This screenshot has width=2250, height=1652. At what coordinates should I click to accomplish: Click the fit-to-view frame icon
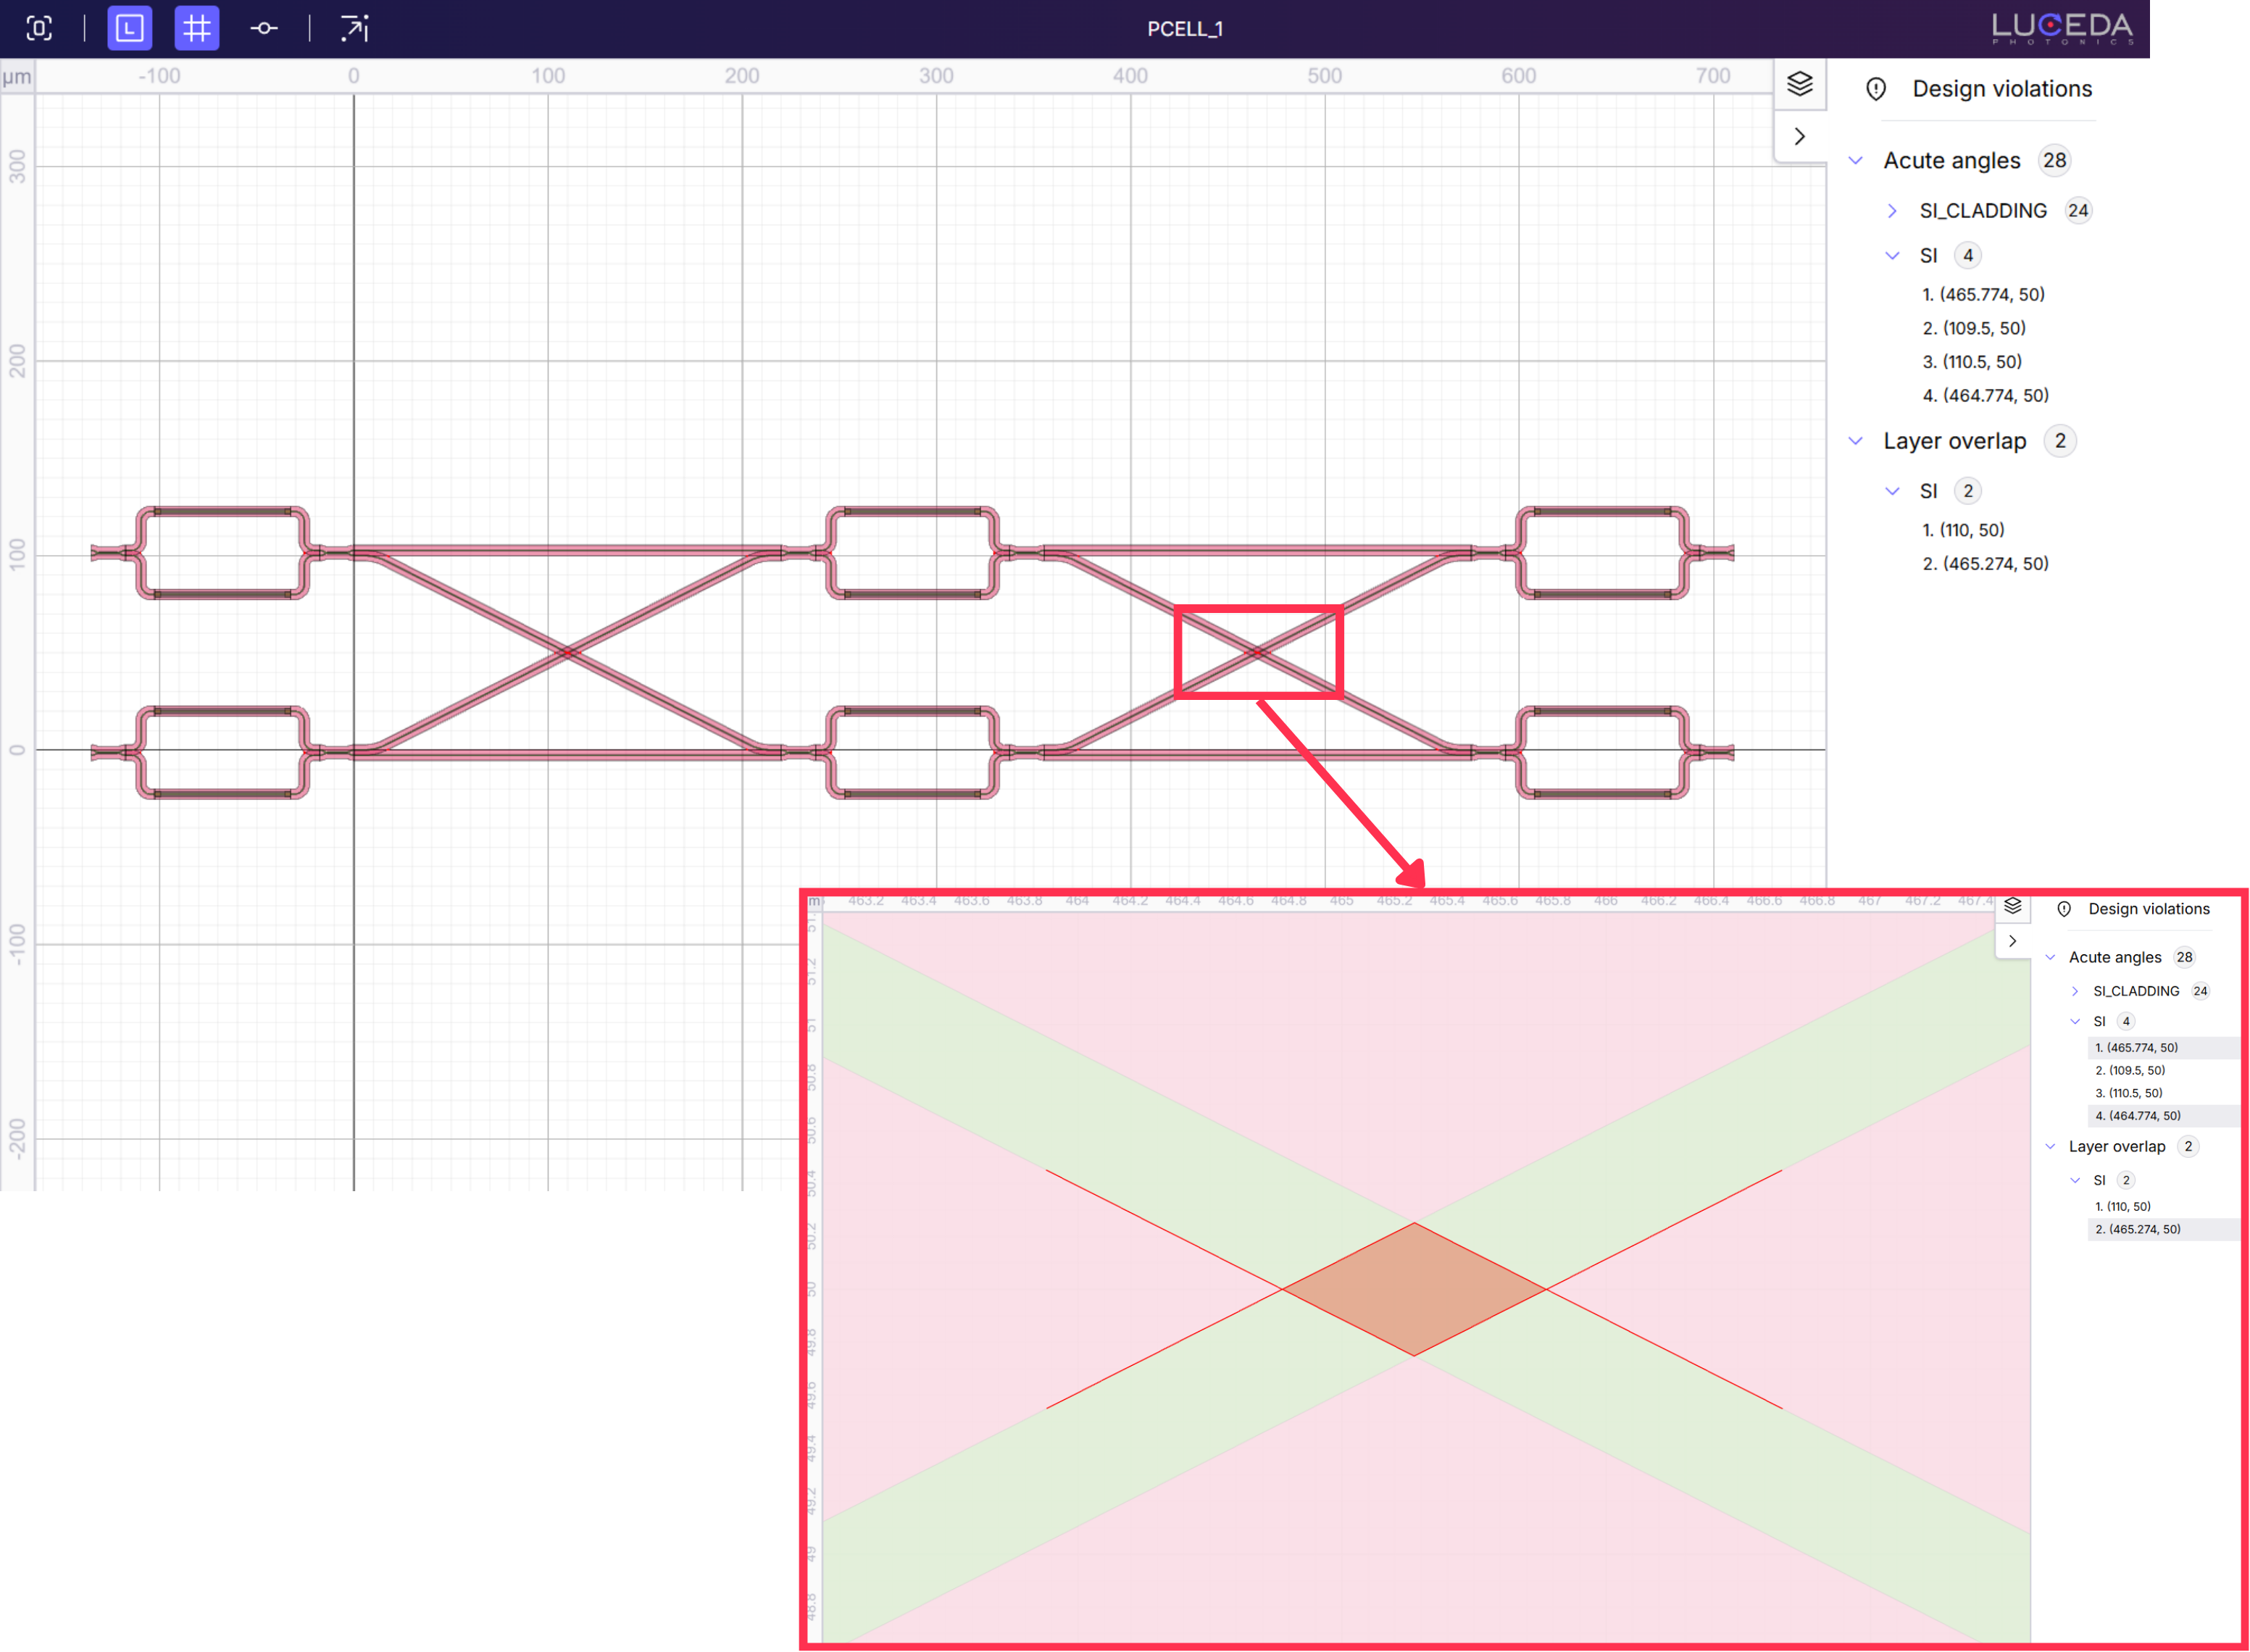click(x=39, y=28)
